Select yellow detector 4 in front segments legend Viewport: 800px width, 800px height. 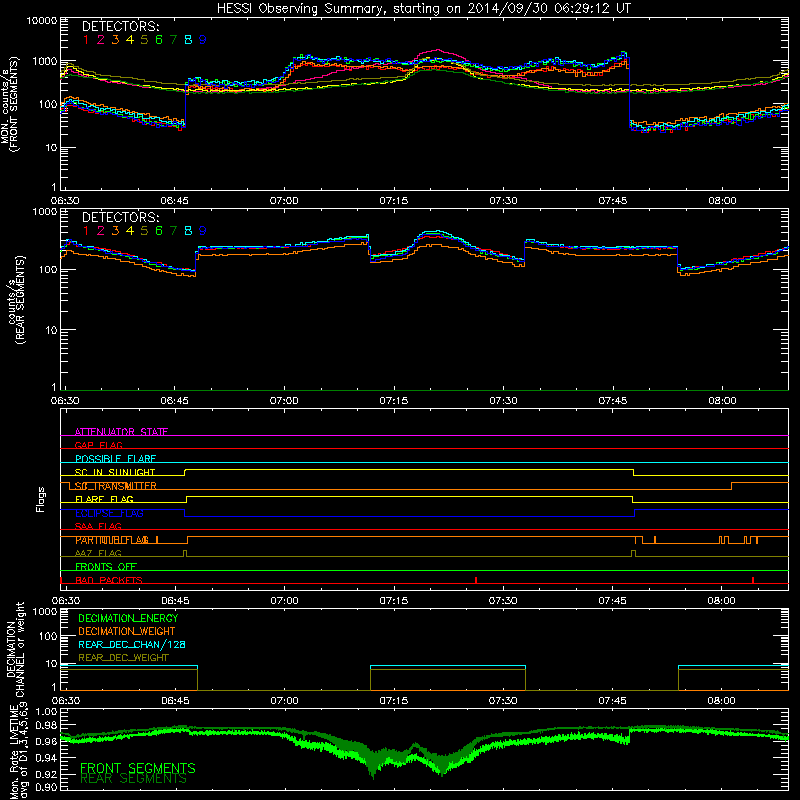130,40
